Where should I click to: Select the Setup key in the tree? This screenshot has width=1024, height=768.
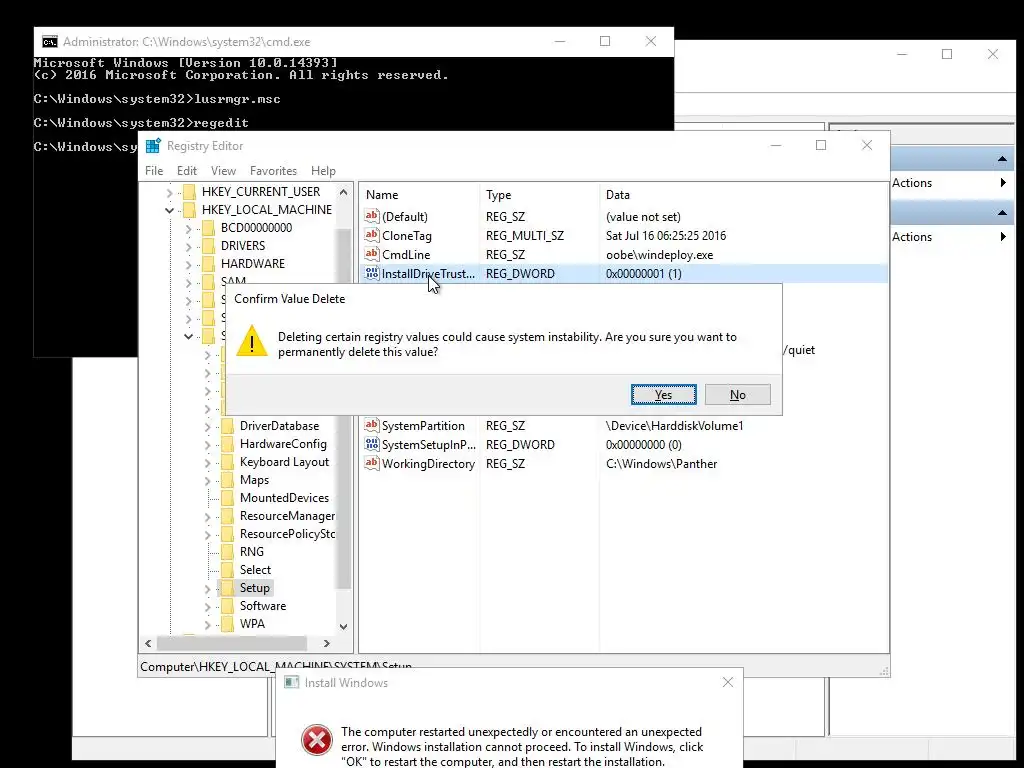tap(255, 588)
